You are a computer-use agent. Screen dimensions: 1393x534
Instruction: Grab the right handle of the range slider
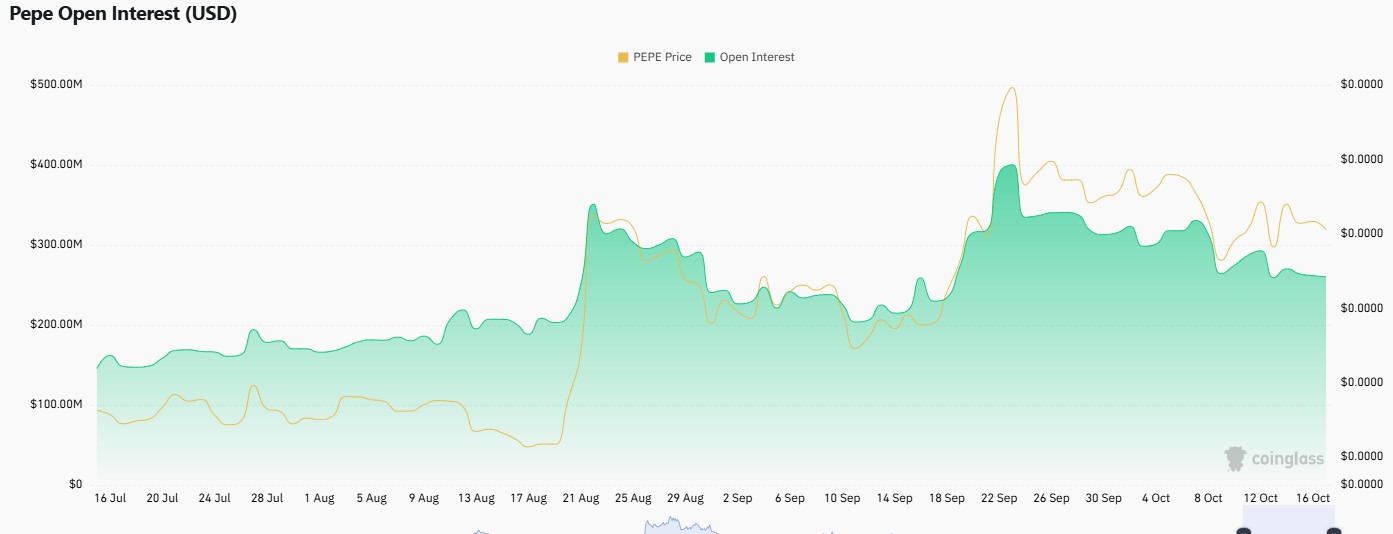point(1334,530)
